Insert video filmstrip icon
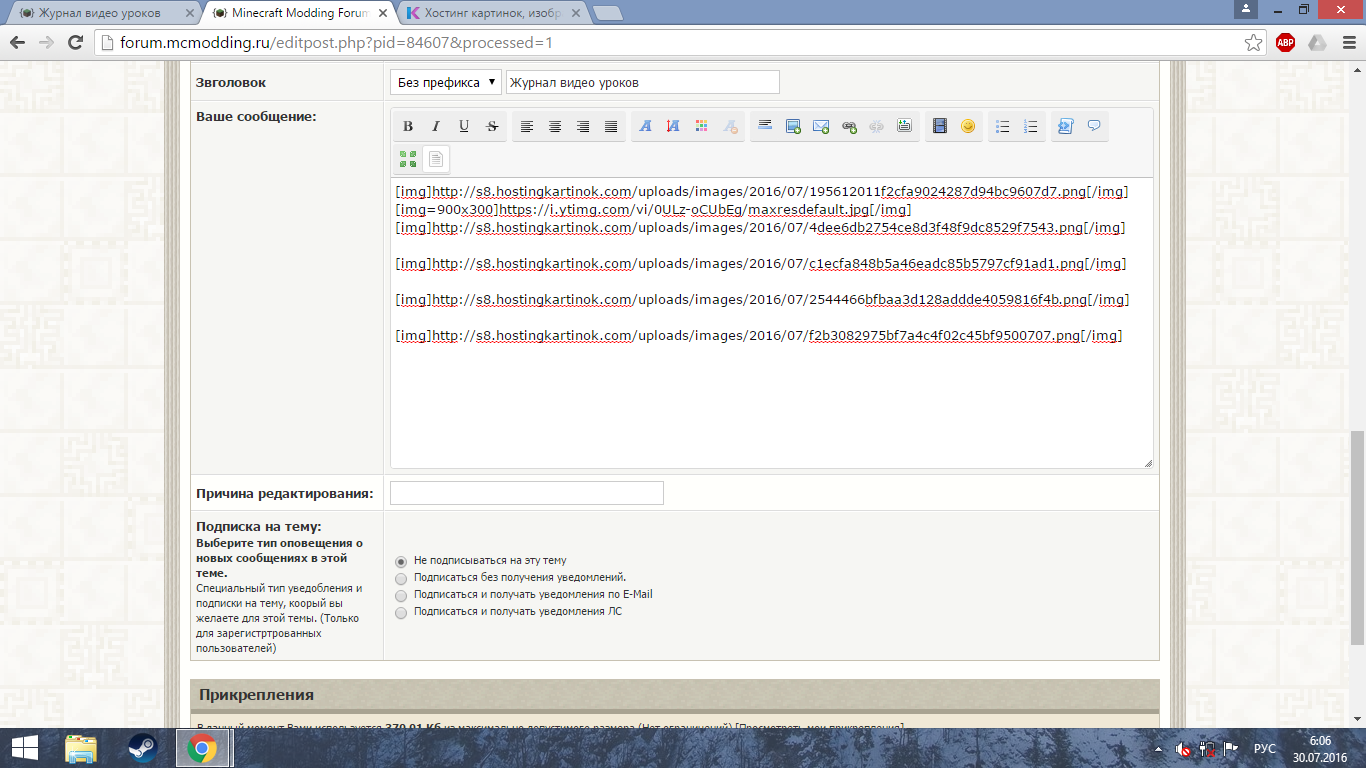 click(940, 126)
